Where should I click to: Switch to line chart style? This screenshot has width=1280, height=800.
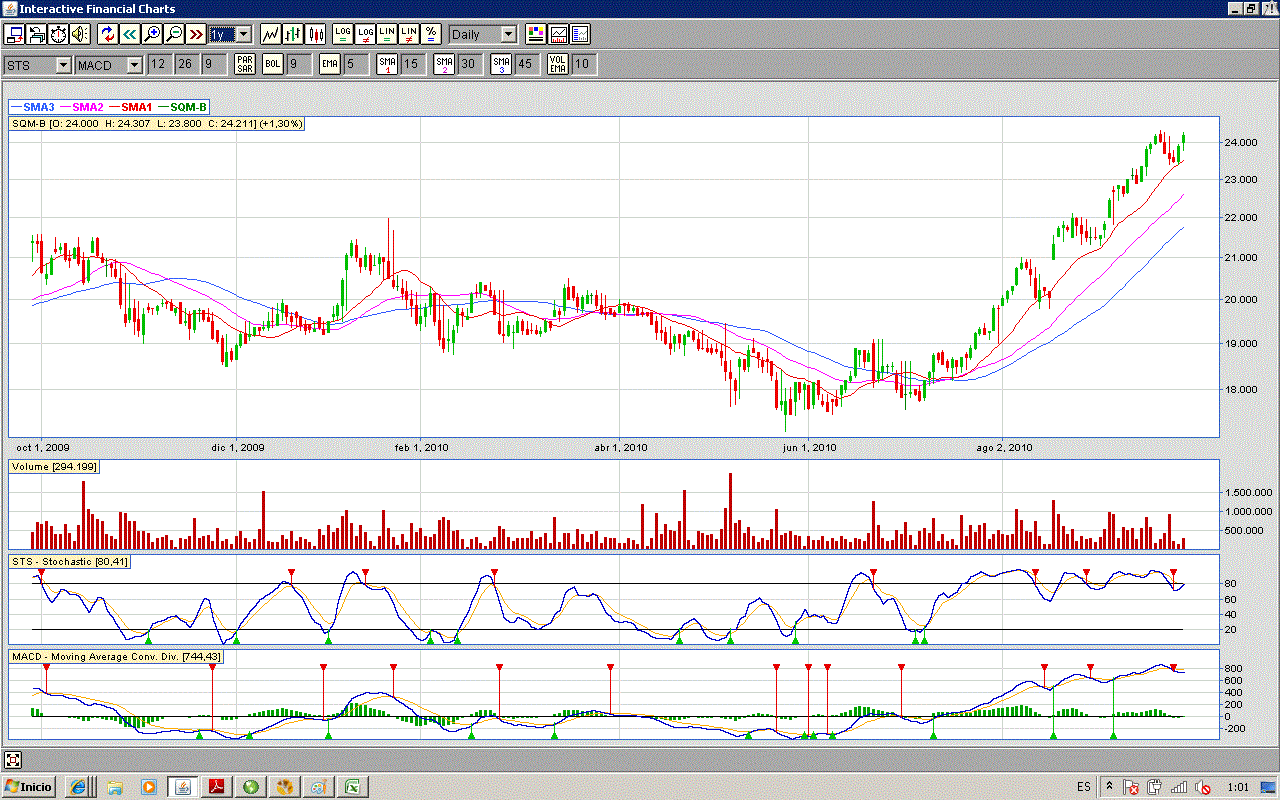[271, 34]
